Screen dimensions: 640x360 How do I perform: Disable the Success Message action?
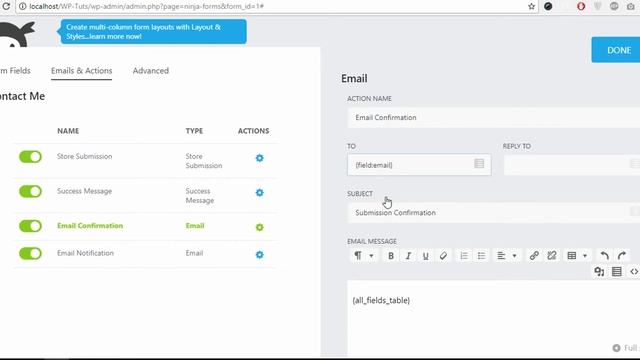pyautogui.click(x=31, y=191)
